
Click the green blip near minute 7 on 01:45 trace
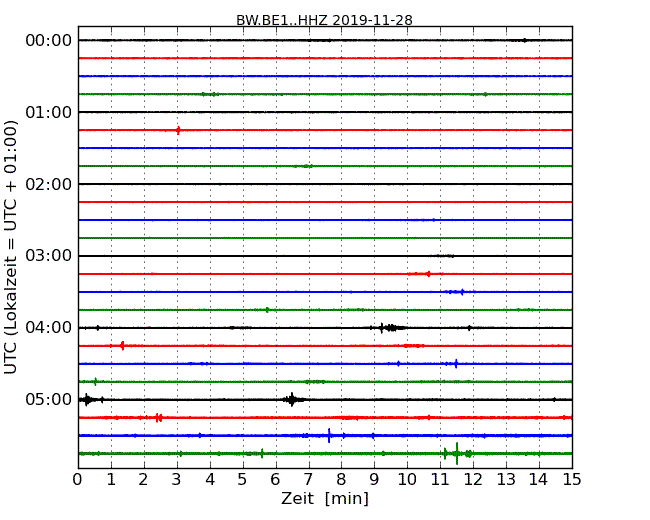(x=305, y=166)
